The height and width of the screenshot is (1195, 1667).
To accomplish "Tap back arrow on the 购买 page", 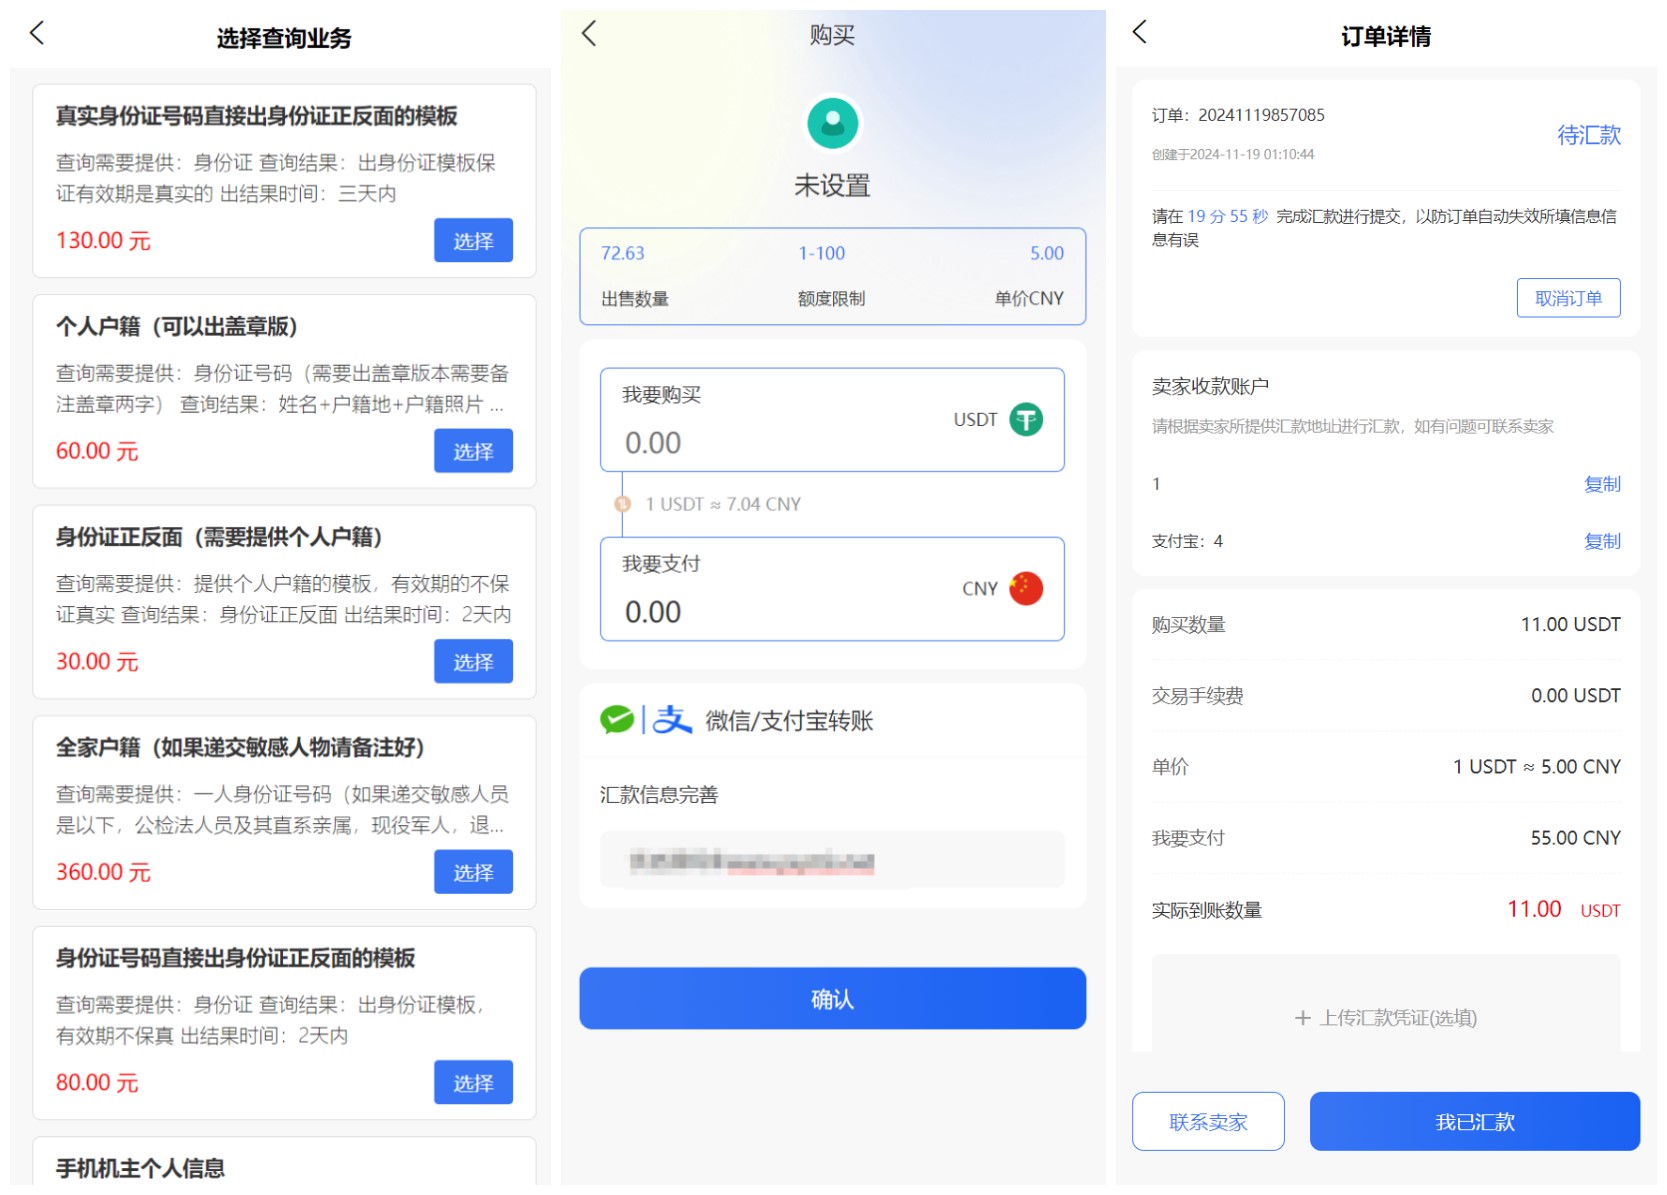I will pos(589,34).
